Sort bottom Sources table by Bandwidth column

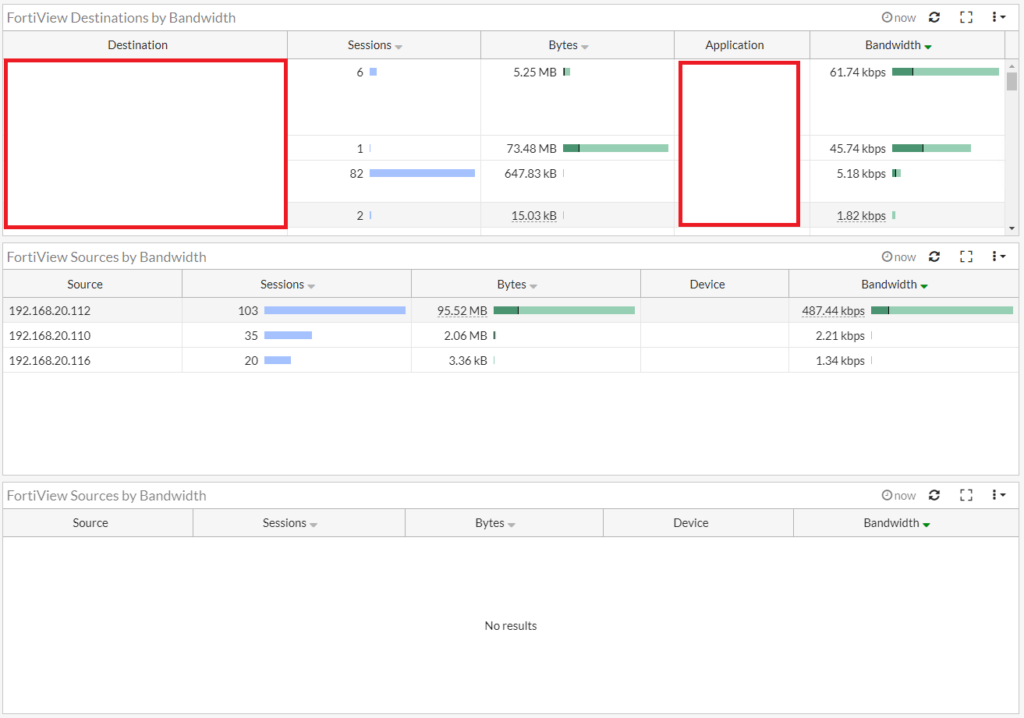[x=905, y=523]
